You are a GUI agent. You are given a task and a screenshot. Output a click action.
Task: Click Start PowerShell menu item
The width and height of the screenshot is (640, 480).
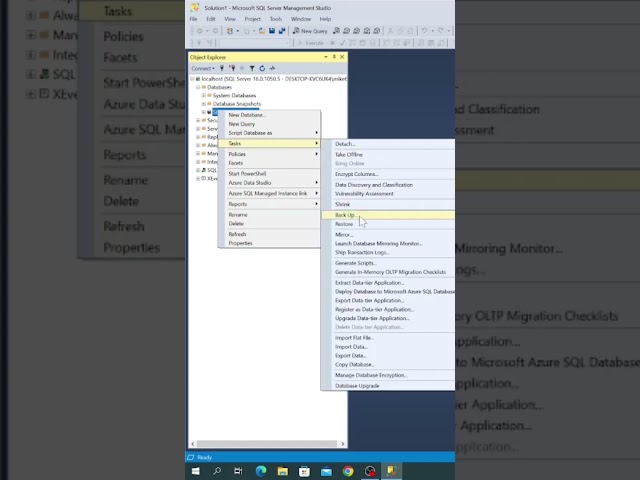coord(269,173)
